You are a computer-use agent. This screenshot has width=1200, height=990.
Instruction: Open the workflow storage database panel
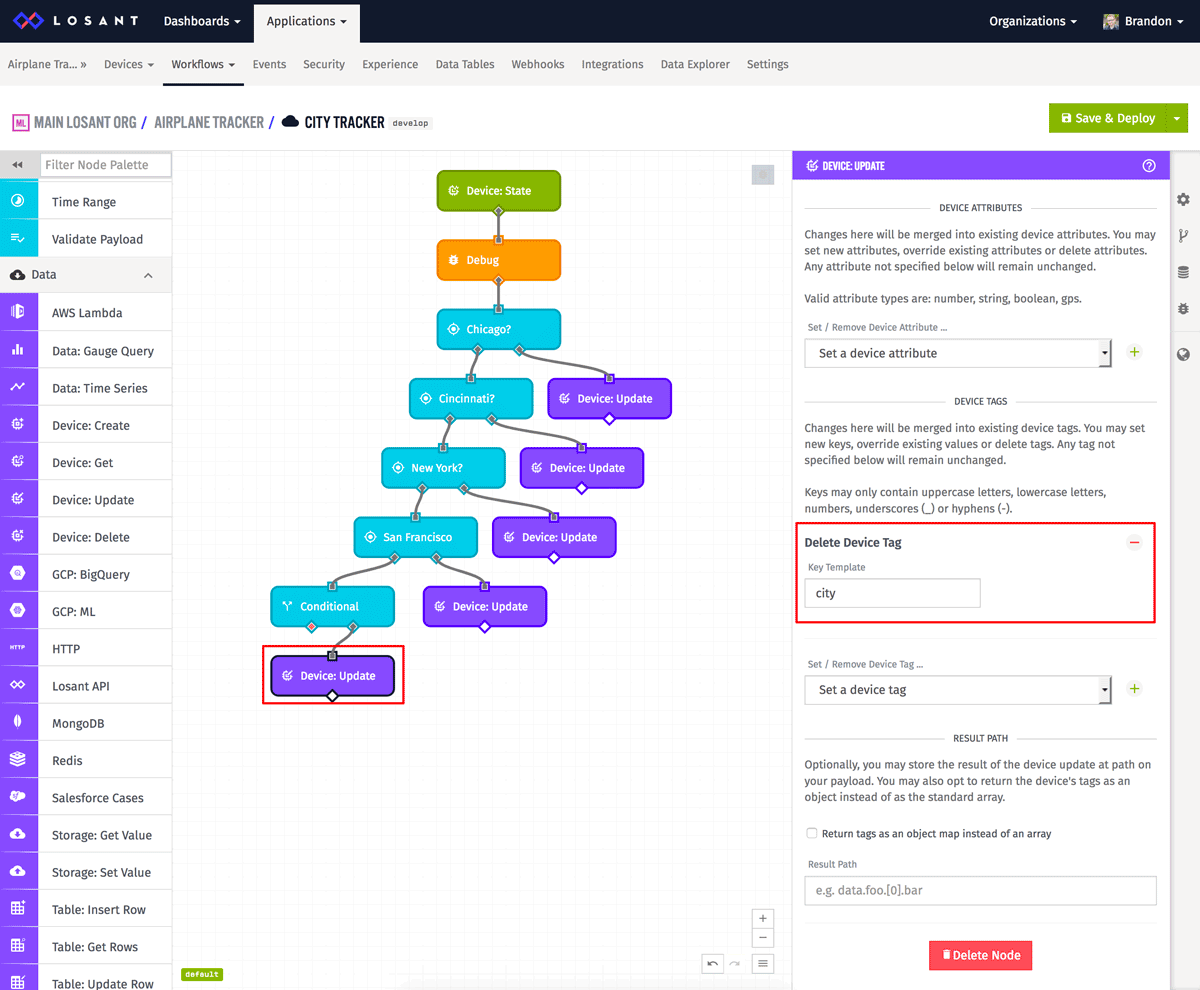(1183, 271)
